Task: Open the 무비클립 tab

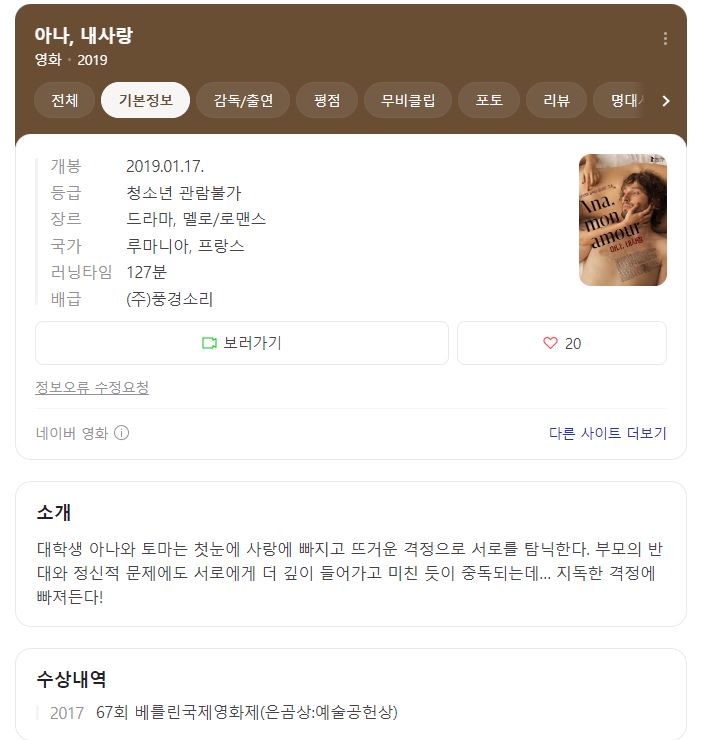Action: click(408, 100)
